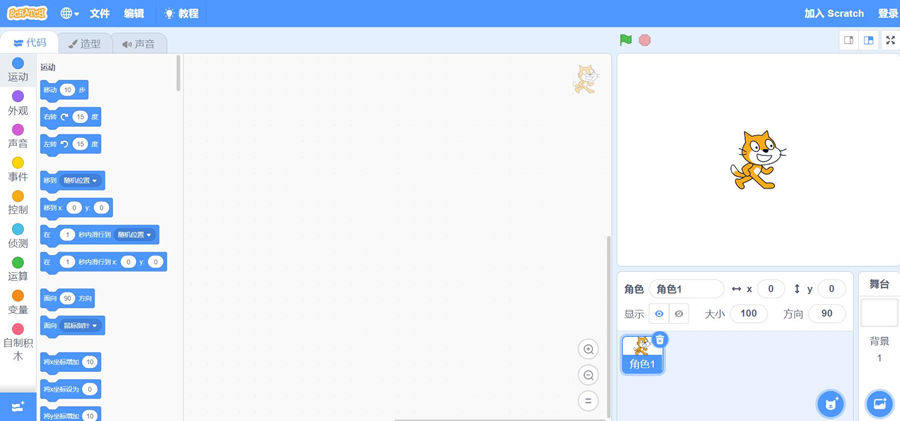Image resolution: width=900 pixels, height=421 pixels.
Task: Switch to small stage layout
Action: [x=848, y=40]
